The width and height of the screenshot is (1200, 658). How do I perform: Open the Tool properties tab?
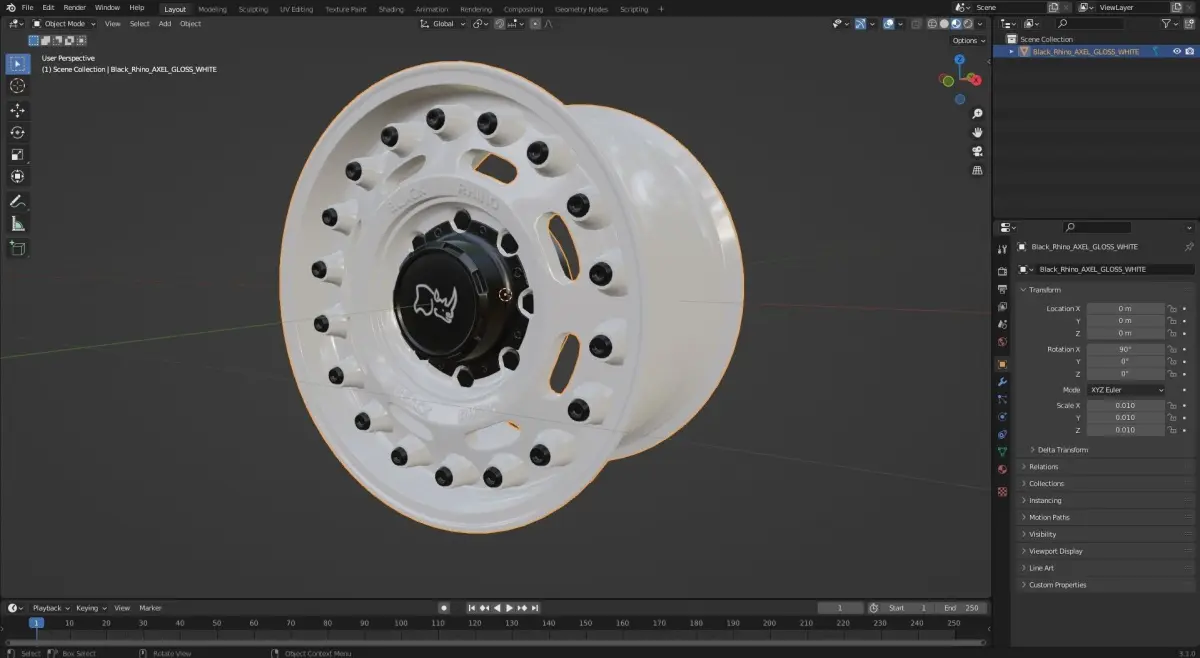pos(1002,249)
